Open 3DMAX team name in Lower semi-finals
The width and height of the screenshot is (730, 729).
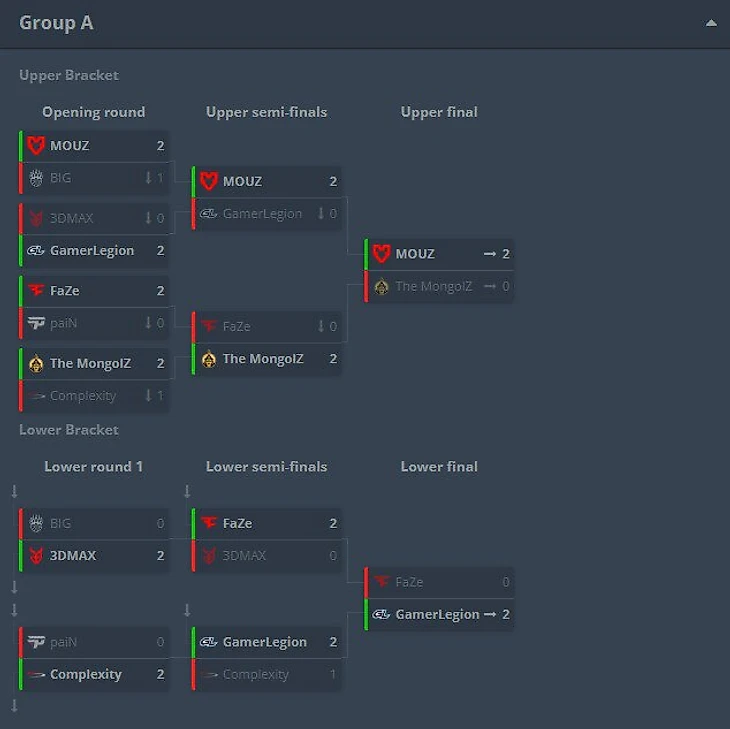244,556
